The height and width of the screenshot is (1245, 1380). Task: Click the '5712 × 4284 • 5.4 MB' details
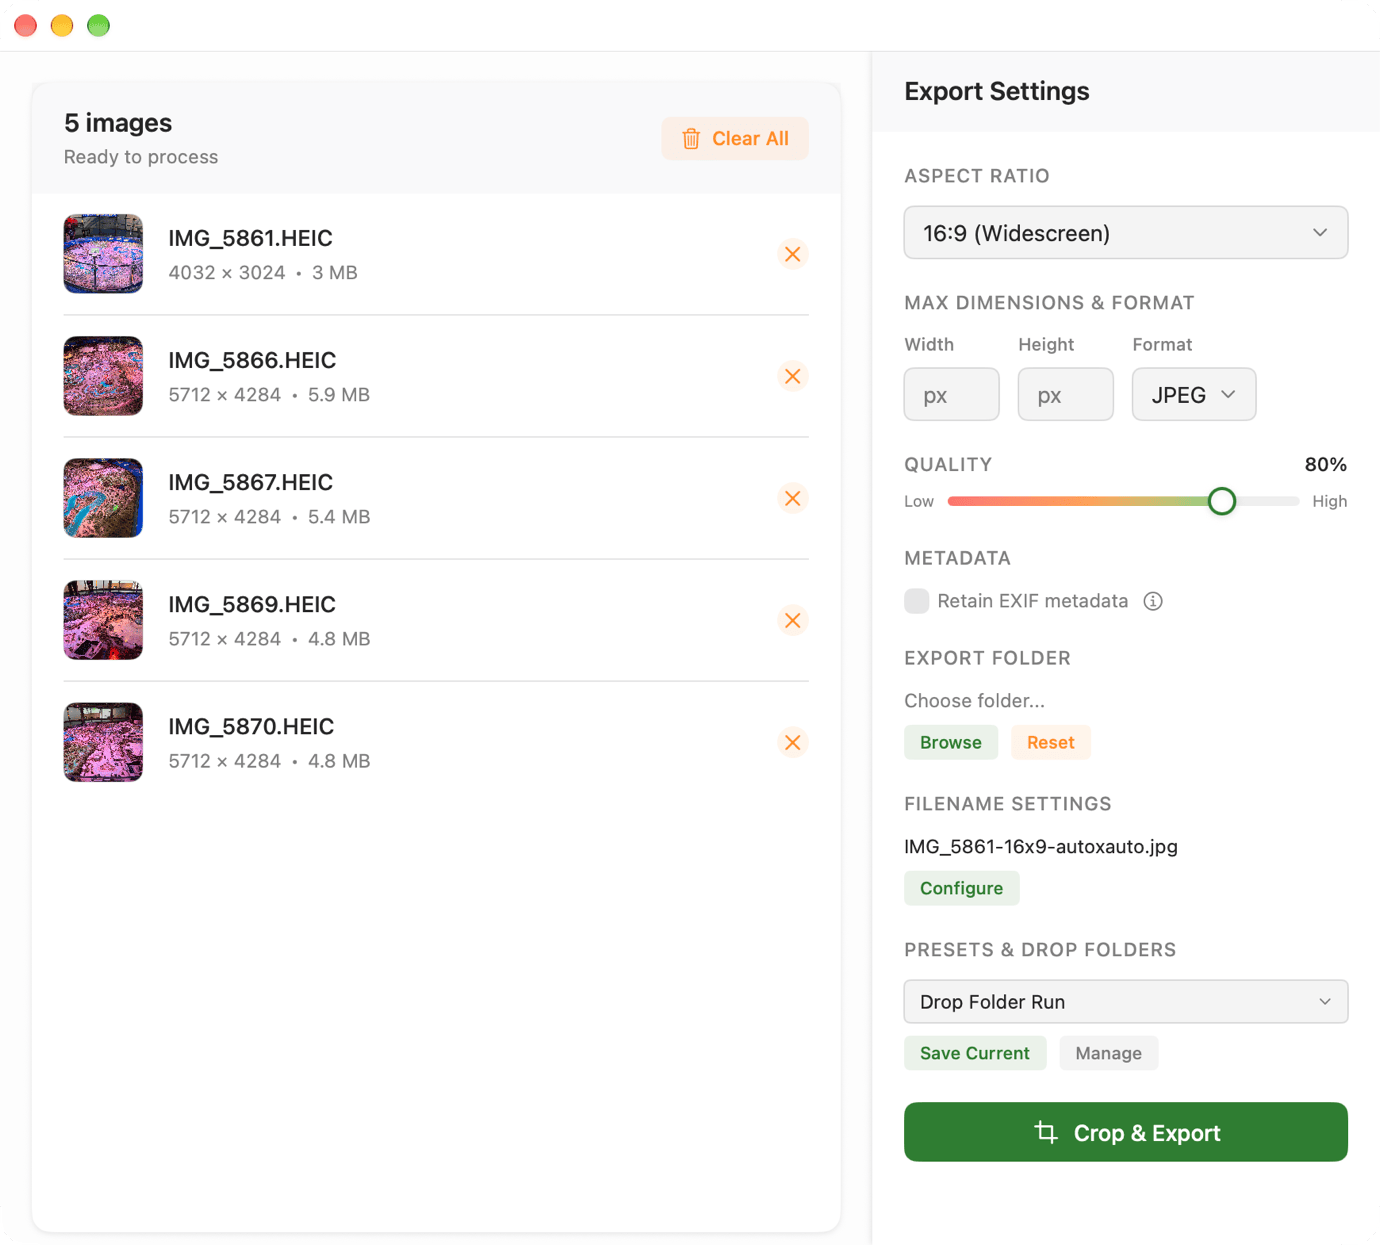[x=269, y=517]
